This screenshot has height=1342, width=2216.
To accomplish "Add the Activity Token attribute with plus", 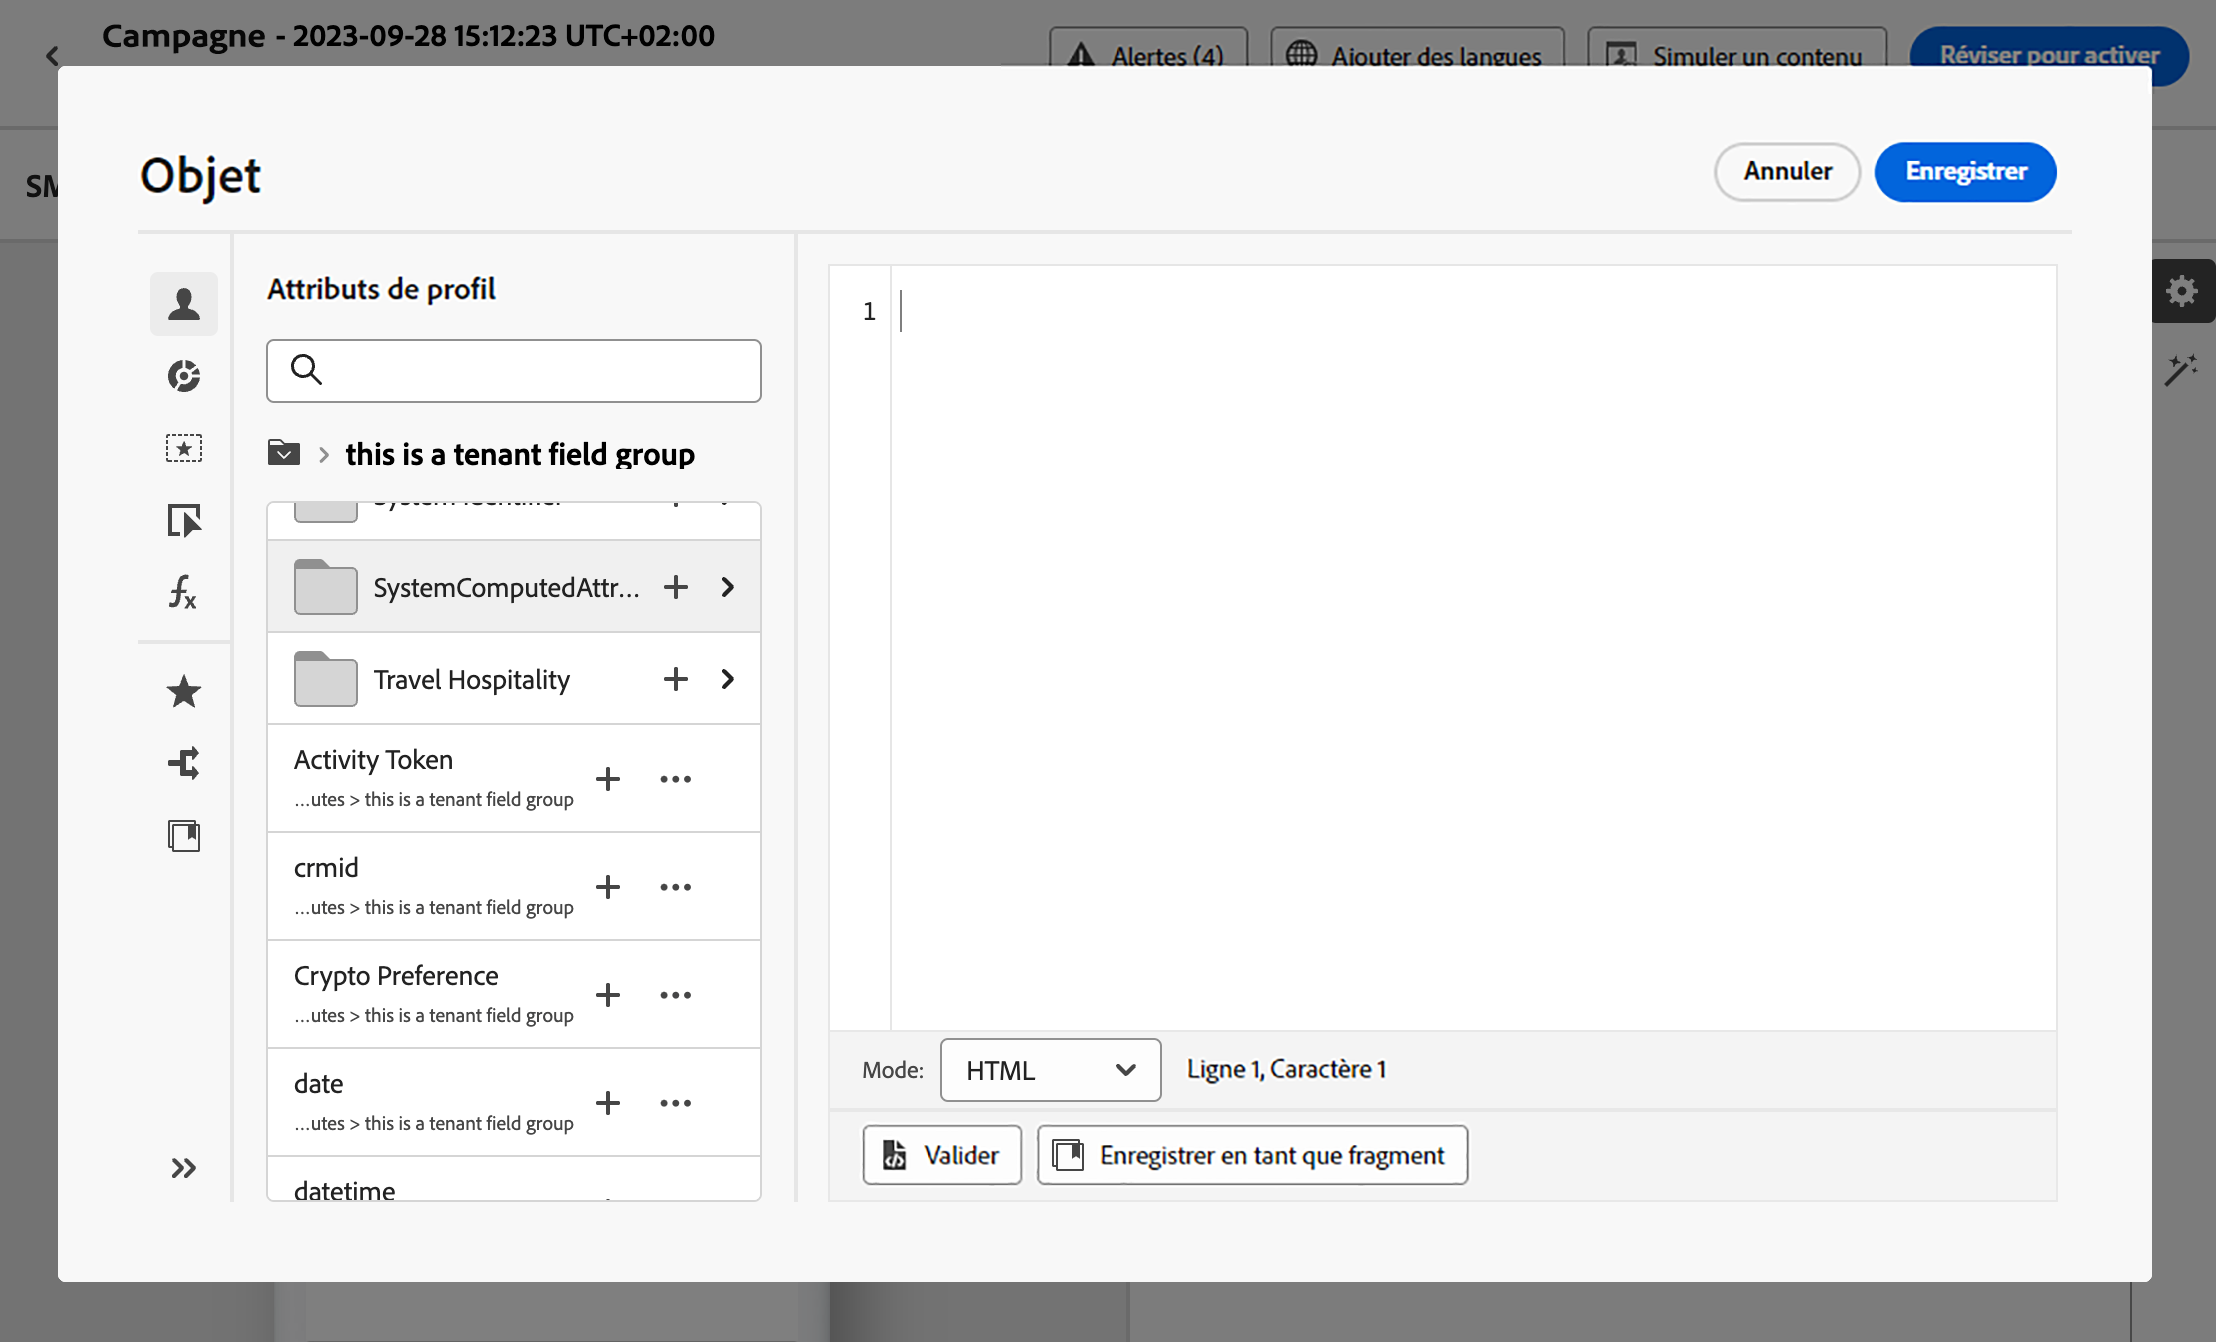I will coord(608,779).
